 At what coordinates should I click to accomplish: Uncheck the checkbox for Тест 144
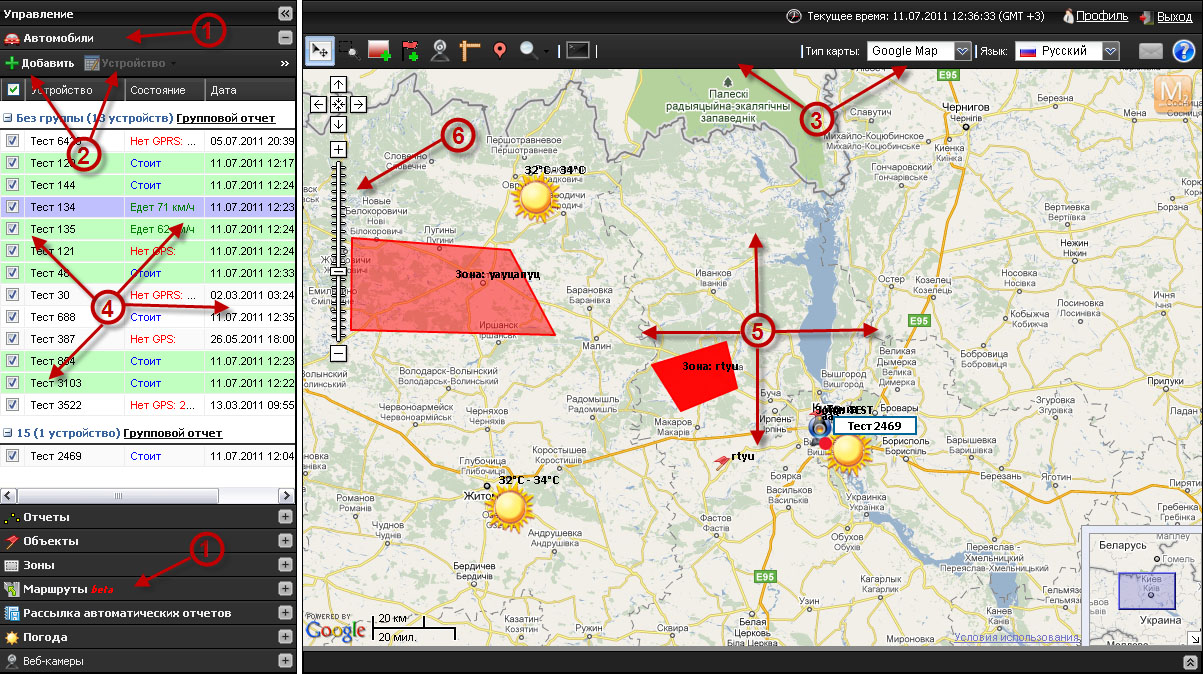tap(13, 185)
